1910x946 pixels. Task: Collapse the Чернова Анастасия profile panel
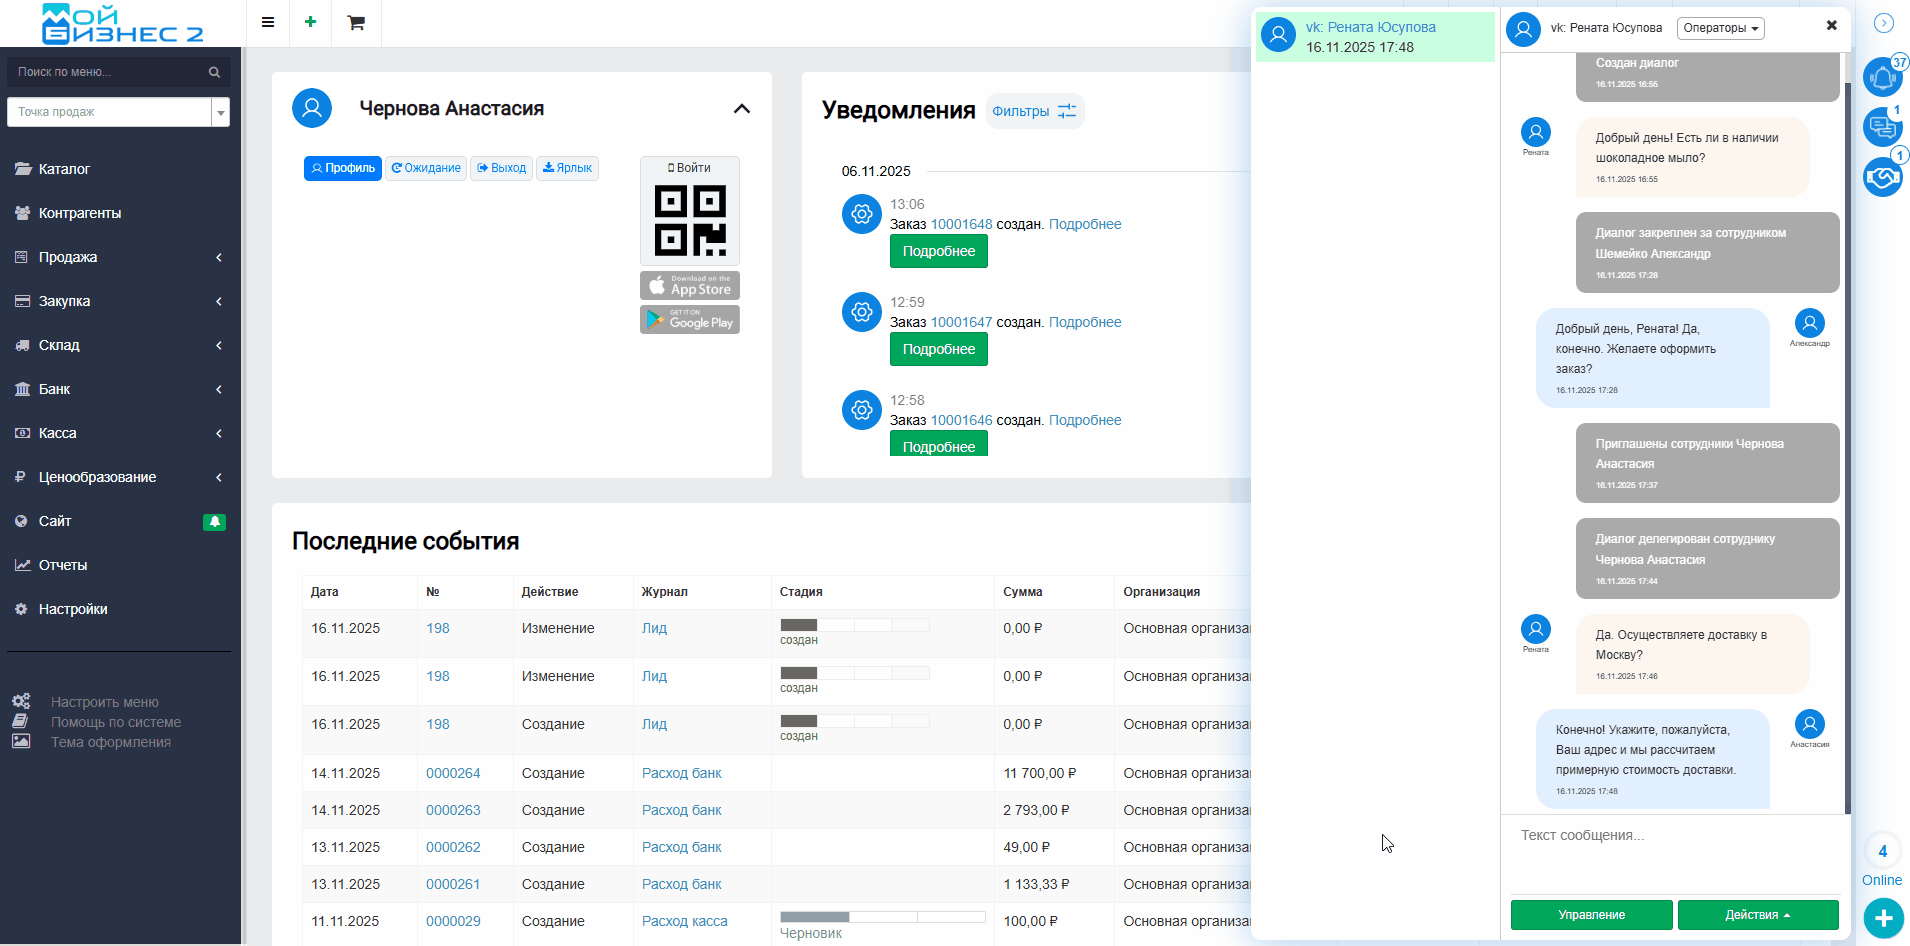click(741, 109)
